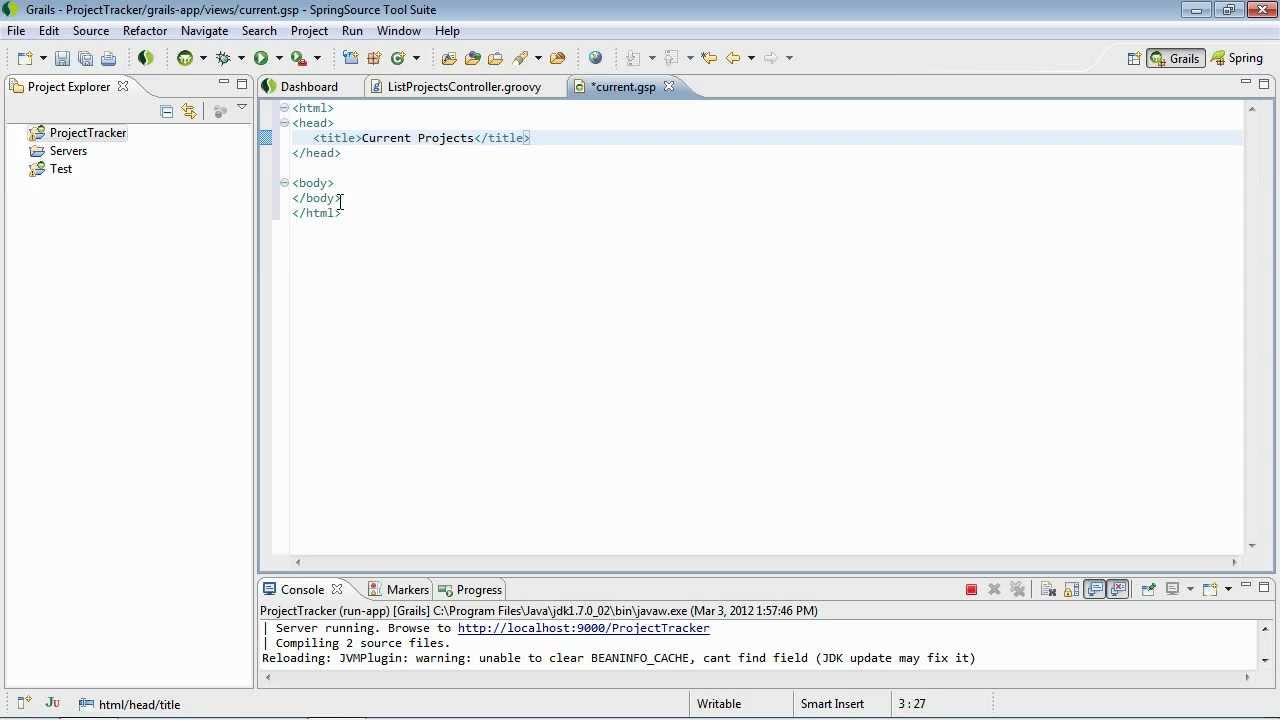Open the Window menu
The height and width of the screenshot is (720, 1280).
coord(398,31)
